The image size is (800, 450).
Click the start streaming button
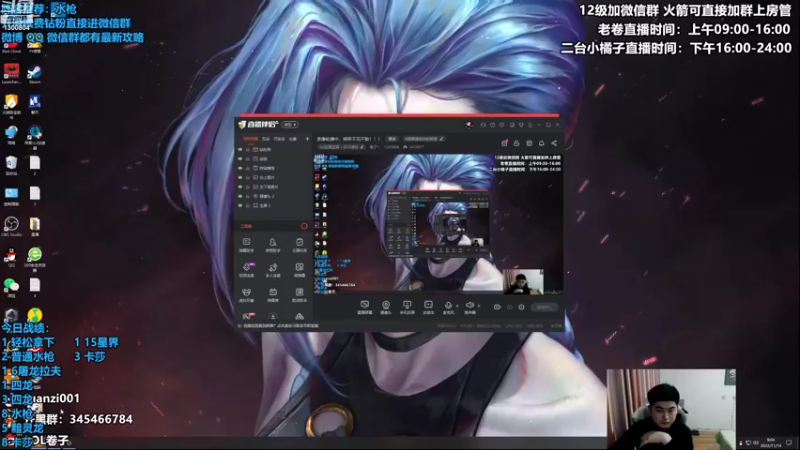[544, 307]
